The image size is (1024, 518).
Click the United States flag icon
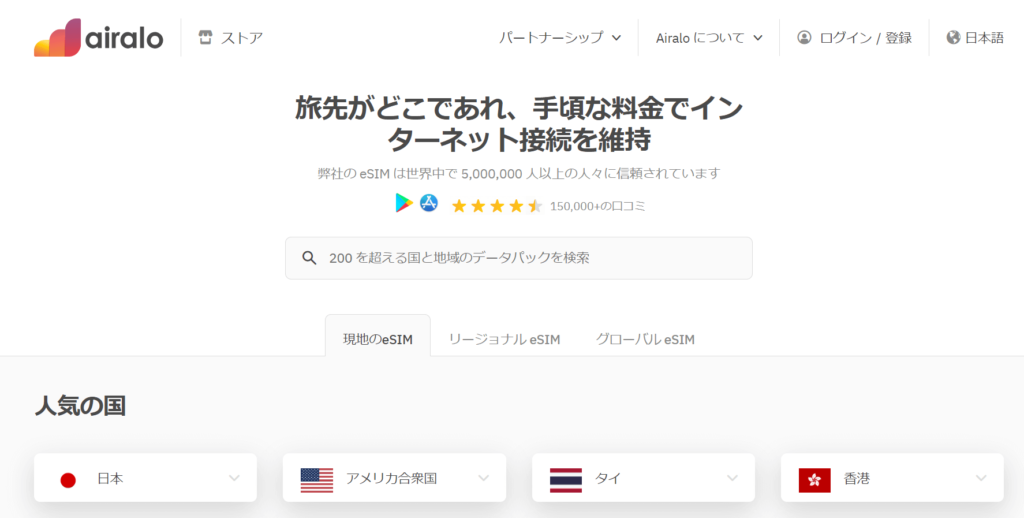coord(317,480)
